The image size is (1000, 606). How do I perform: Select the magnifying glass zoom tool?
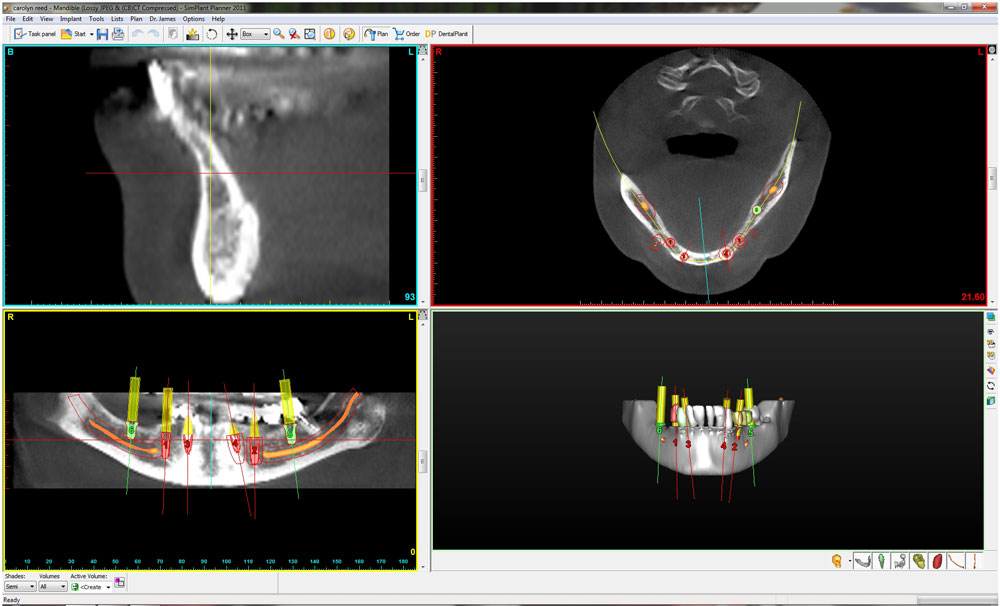pyautogui.click(x=278, y=34)
